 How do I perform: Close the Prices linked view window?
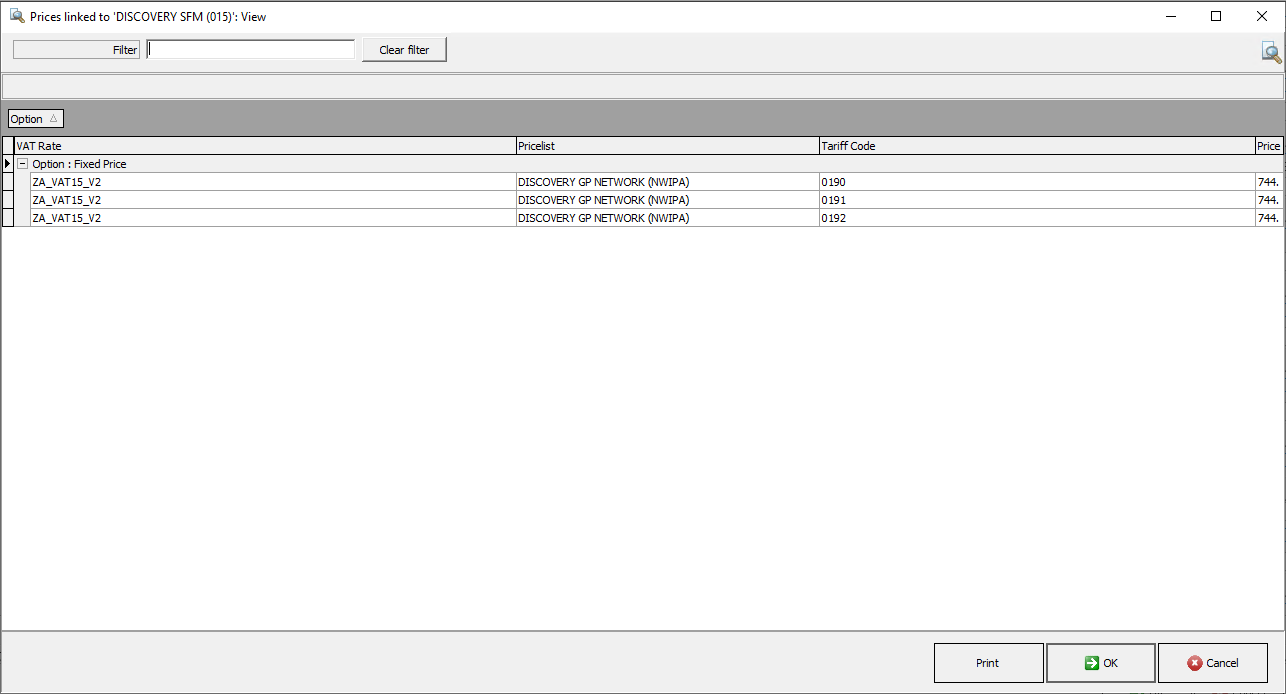click(x=1262, y=16)
